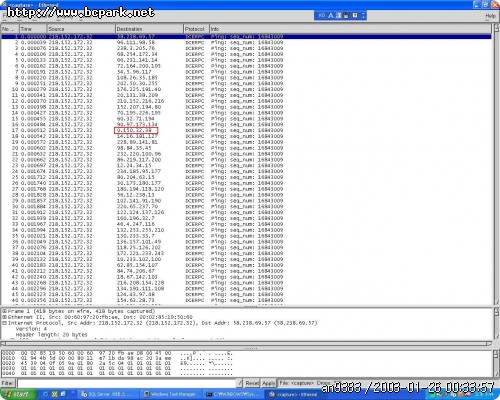Click the hex pane vertical scrollbar

496,363
